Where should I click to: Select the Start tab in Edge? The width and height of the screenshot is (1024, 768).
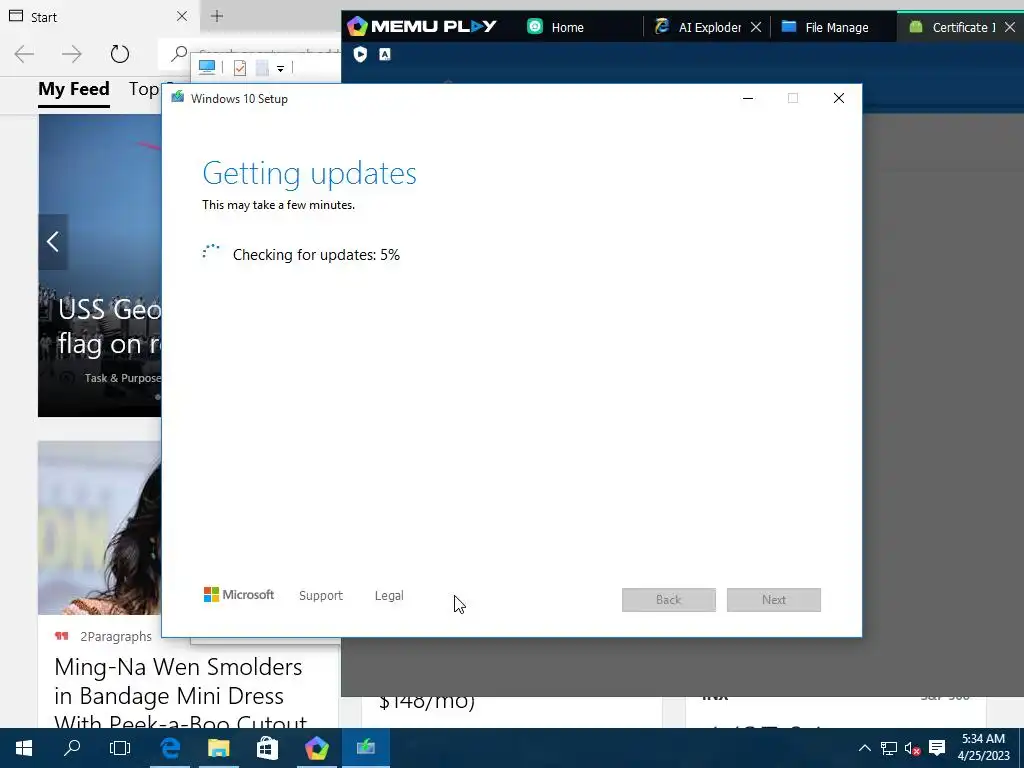[98, 16]
